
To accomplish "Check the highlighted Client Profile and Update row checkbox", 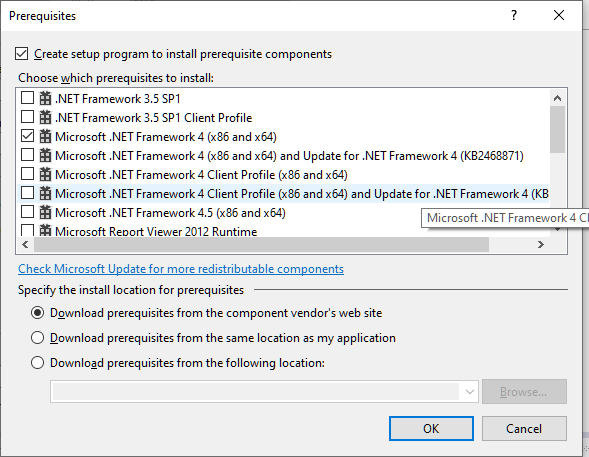I will 27,193.
